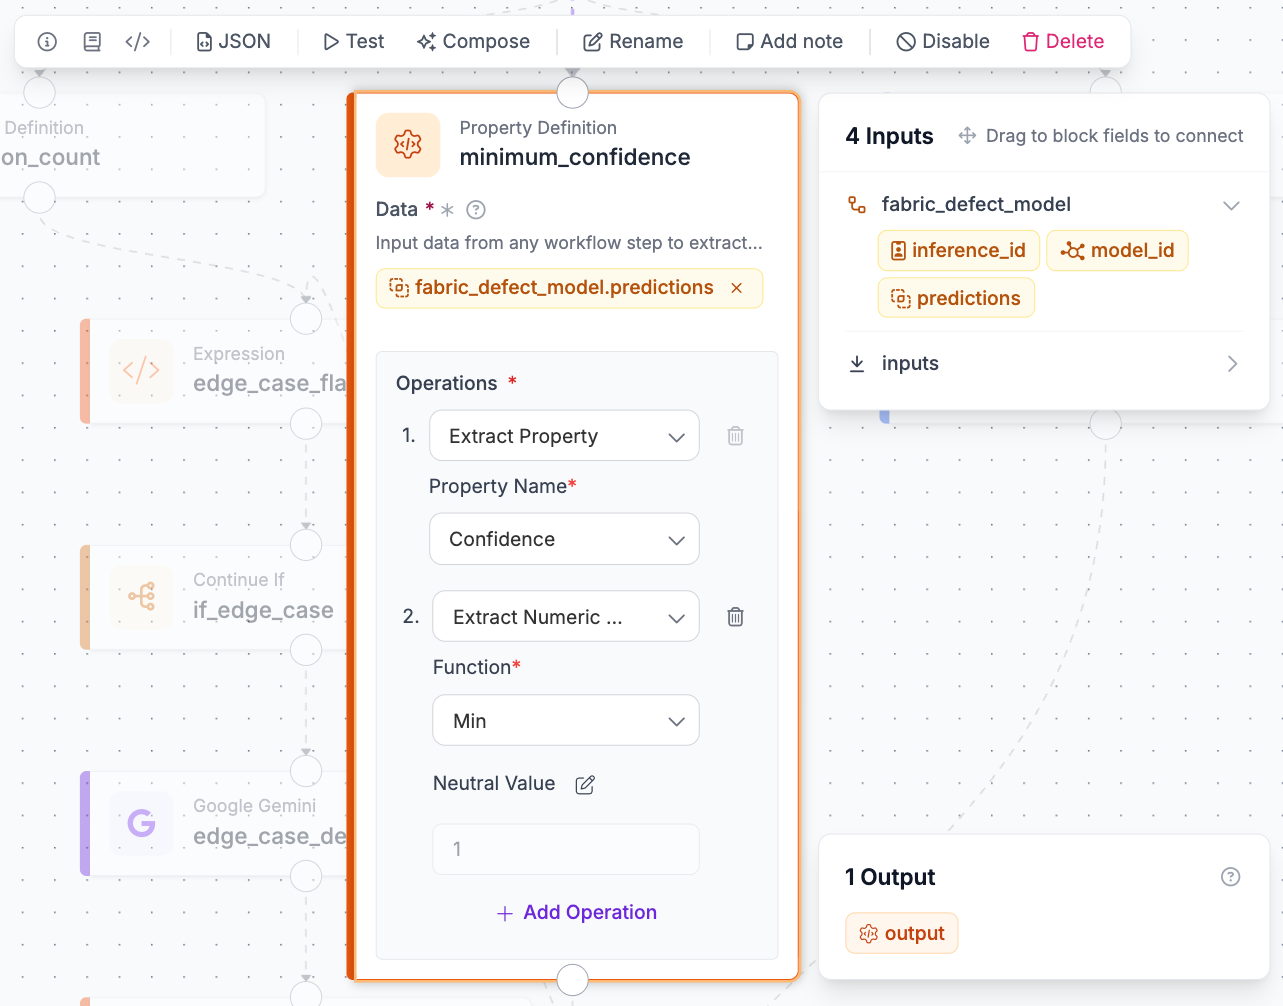Image resolution: width=1283 pixels, height=1006 pixels.
Task: Click the Delete button
Action: (1063, 42)
